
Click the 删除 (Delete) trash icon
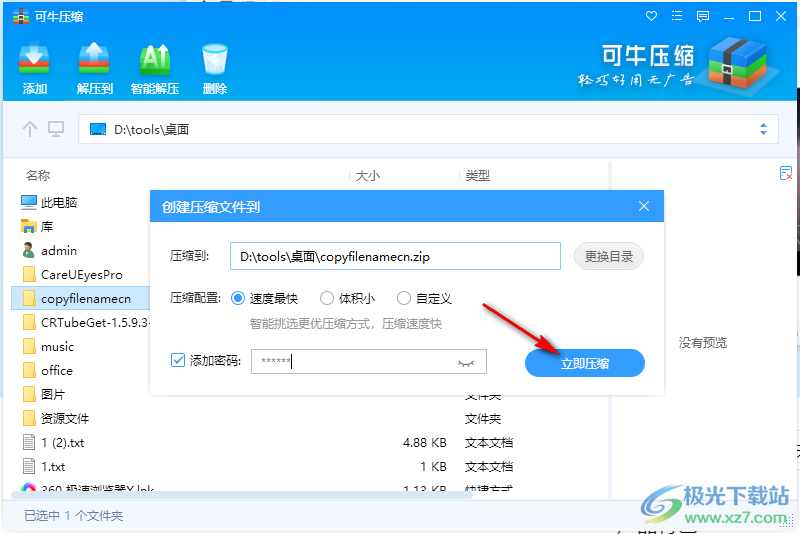214,69
